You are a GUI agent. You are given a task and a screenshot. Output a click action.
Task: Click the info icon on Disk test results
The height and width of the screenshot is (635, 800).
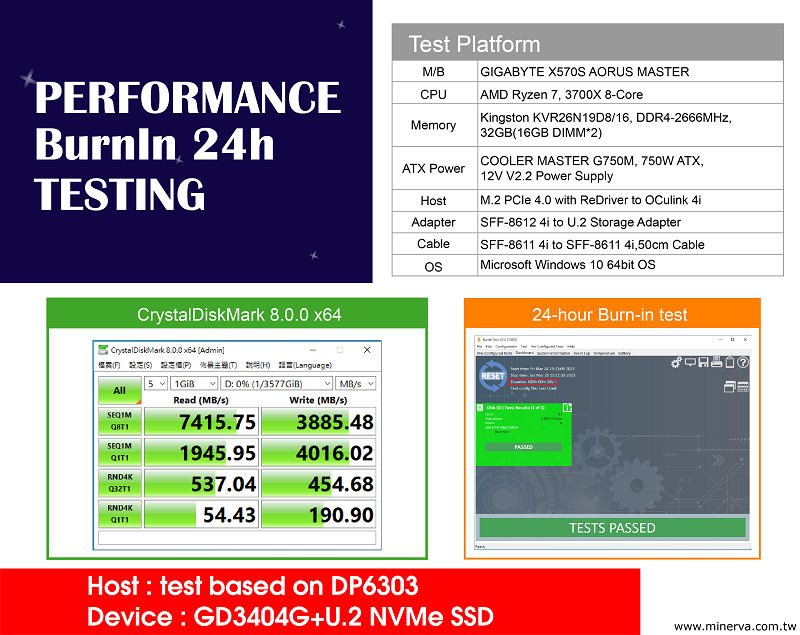click(x=567, y=407)
